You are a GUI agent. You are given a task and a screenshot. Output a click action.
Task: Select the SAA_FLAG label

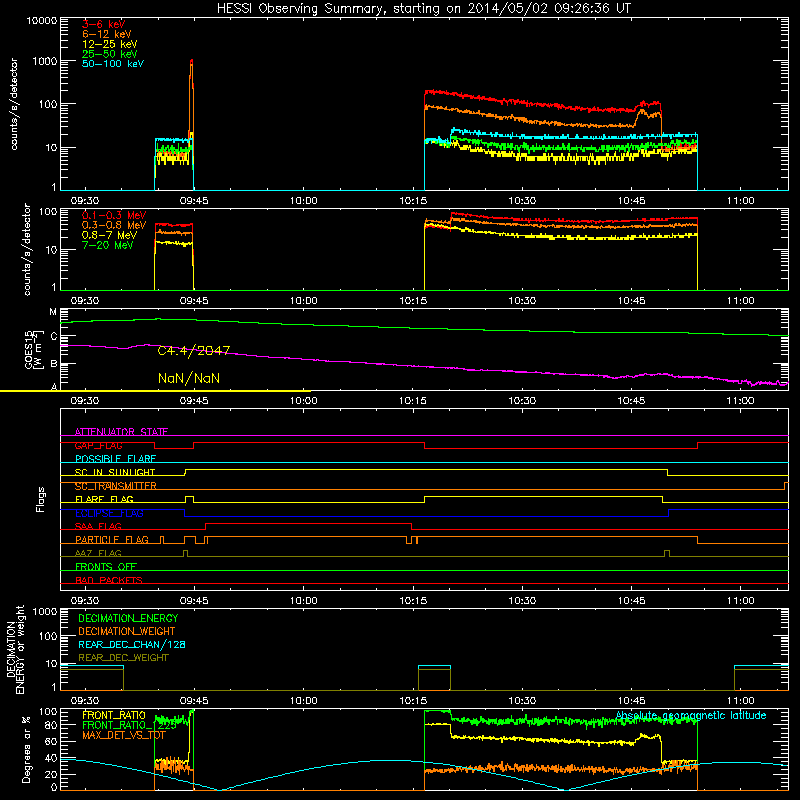[98, 526]
